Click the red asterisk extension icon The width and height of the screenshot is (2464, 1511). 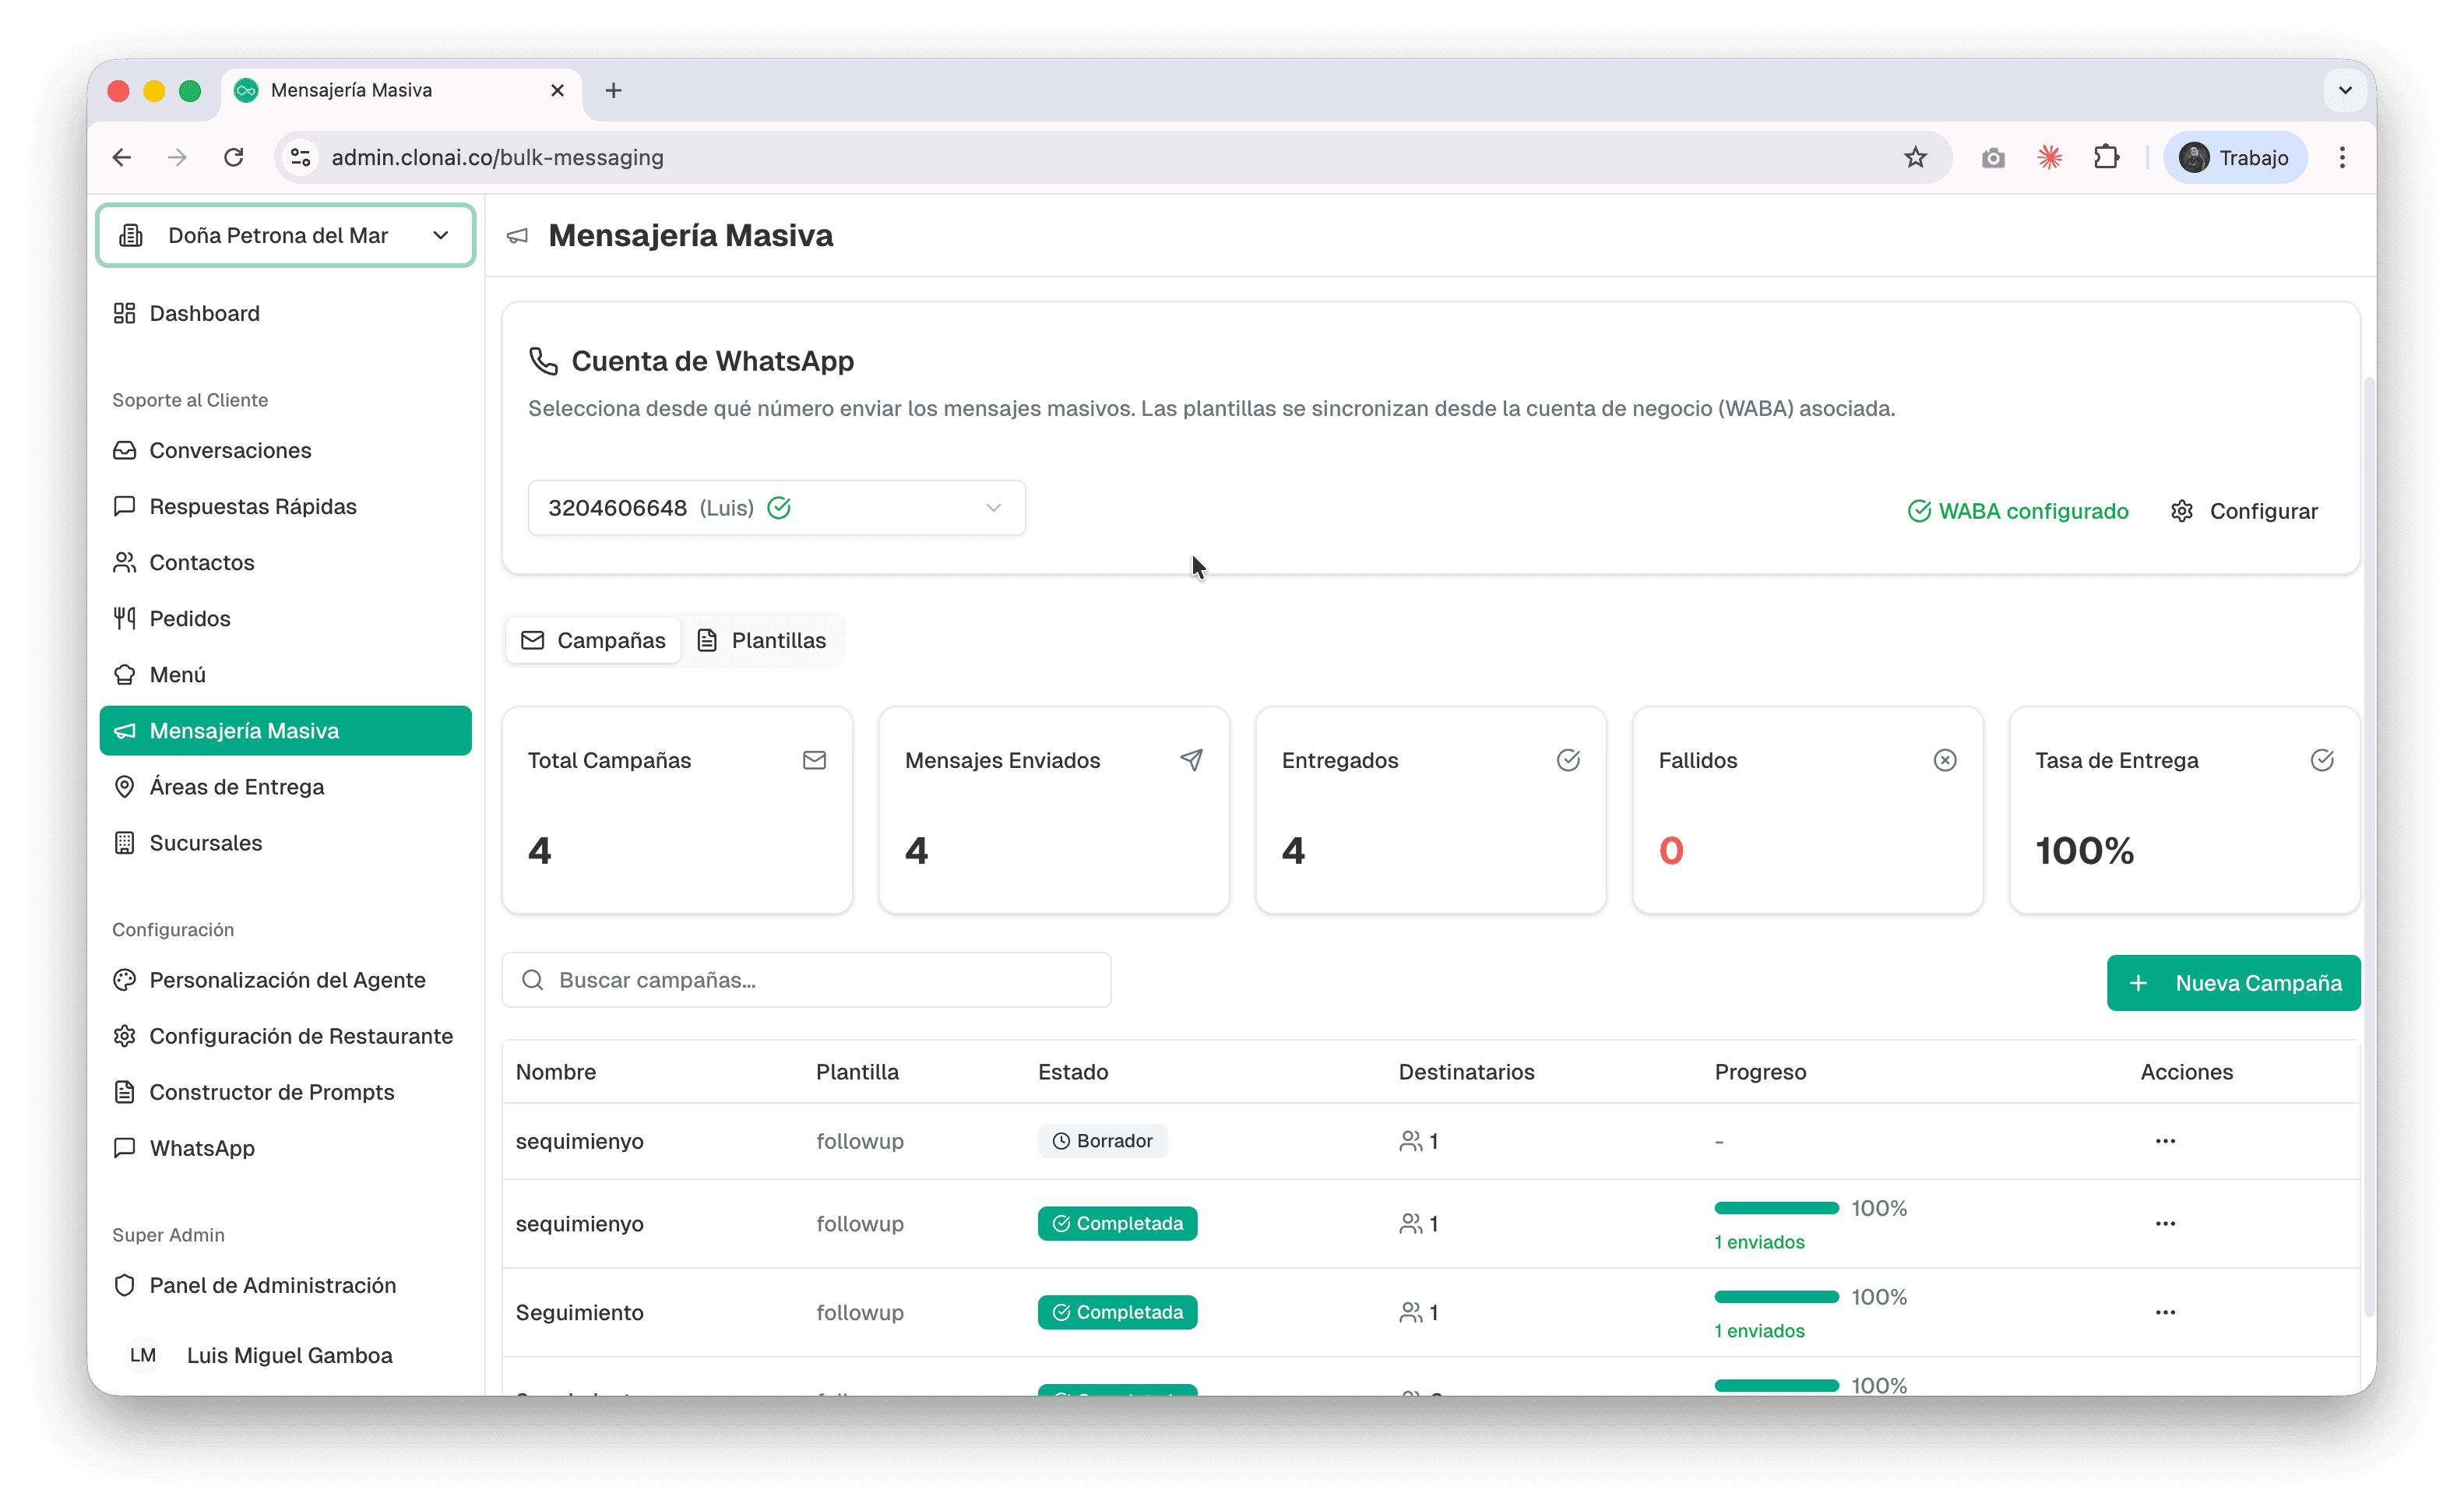[x=2049, y=157]
